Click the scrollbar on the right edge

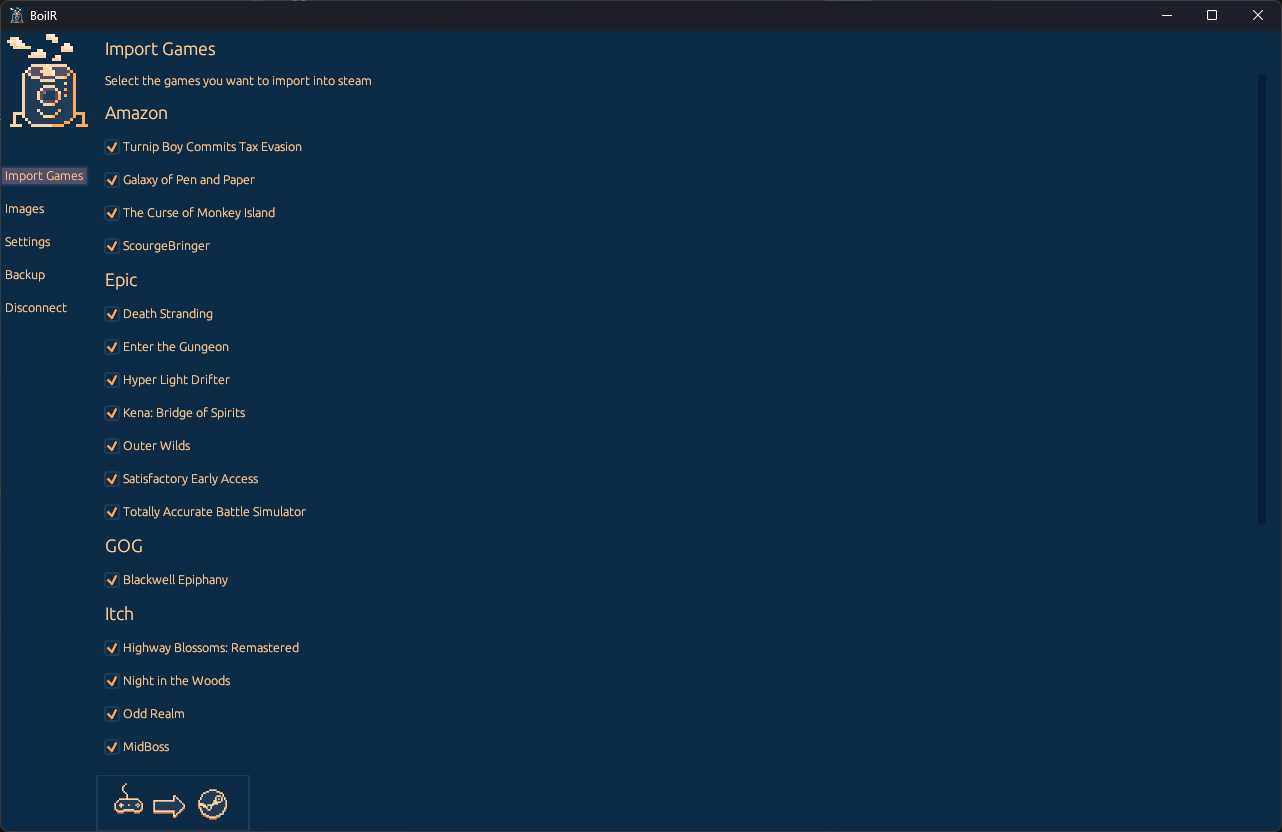coord(1261,300)
